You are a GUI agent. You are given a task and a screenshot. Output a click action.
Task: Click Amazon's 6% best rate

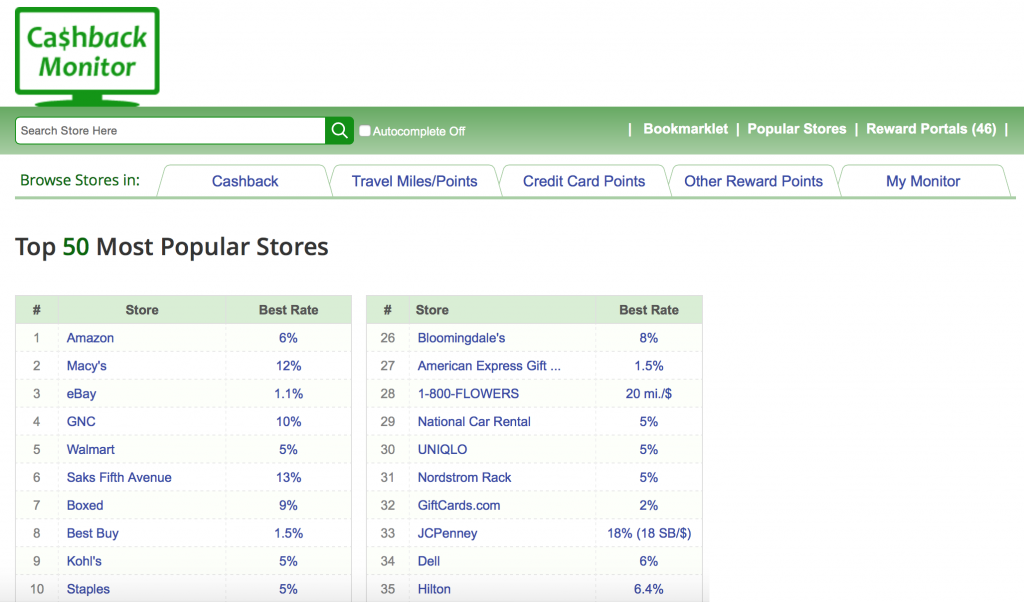pos(288,338)
